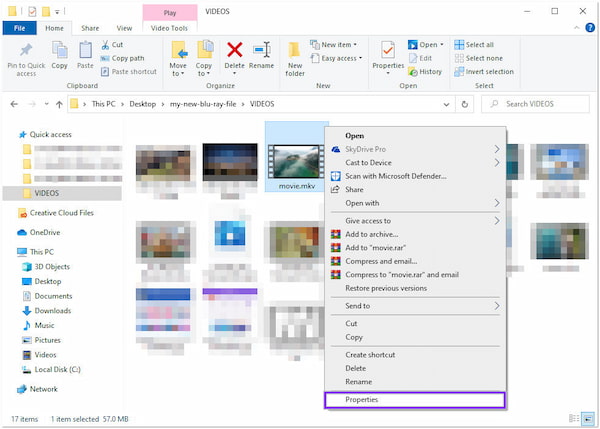Click Edit in the Open group
Viewport: 600px width, 429px height.
pos(420,58)
